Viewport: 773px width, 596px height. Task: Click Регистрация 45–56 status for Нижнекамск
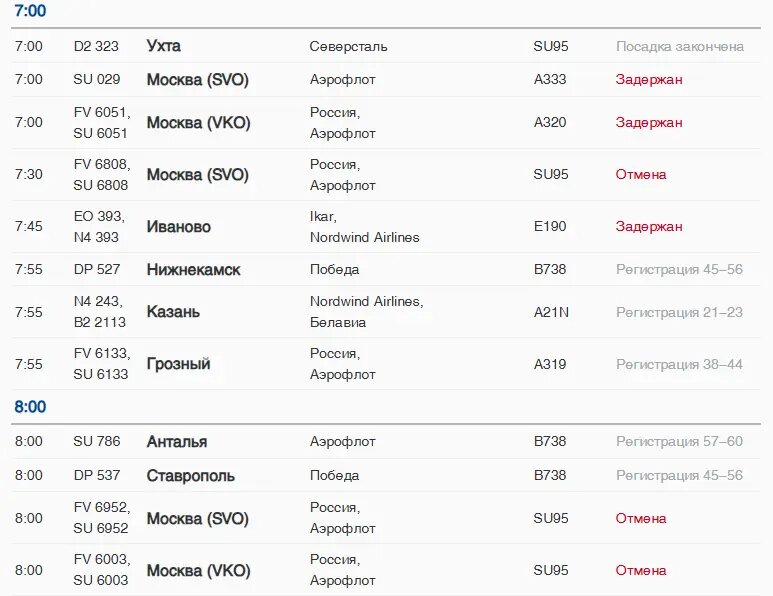[x=679, y=269]
